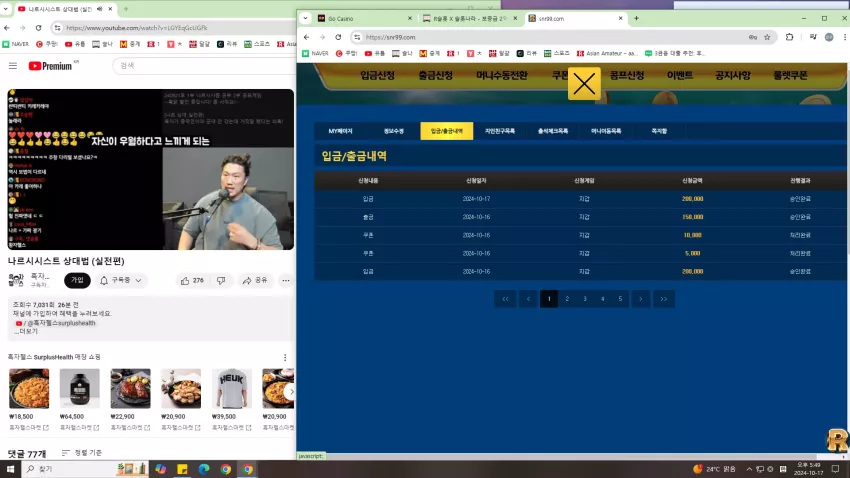
Task: Switch to the Go Casino browser tab
Action: [x=363, y=18]
